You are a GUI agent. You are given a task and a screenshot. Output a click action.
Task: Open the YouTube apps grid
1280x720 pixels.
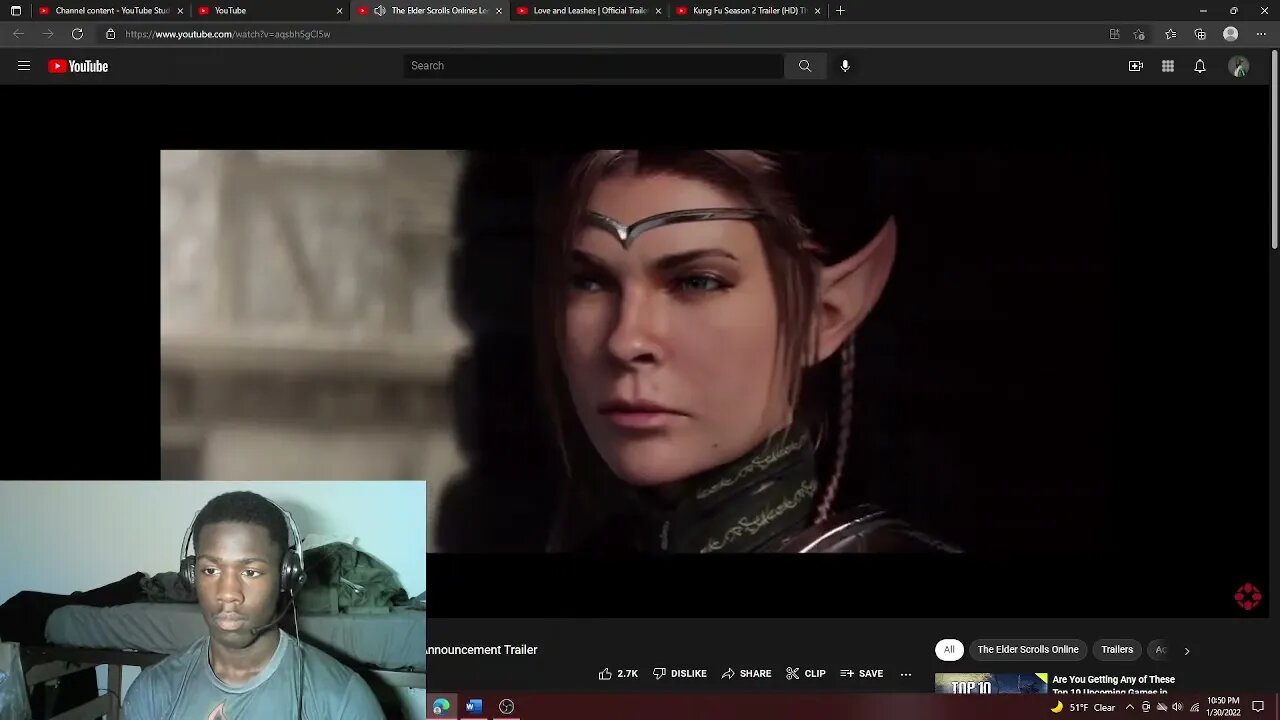tap(1168, 66)
